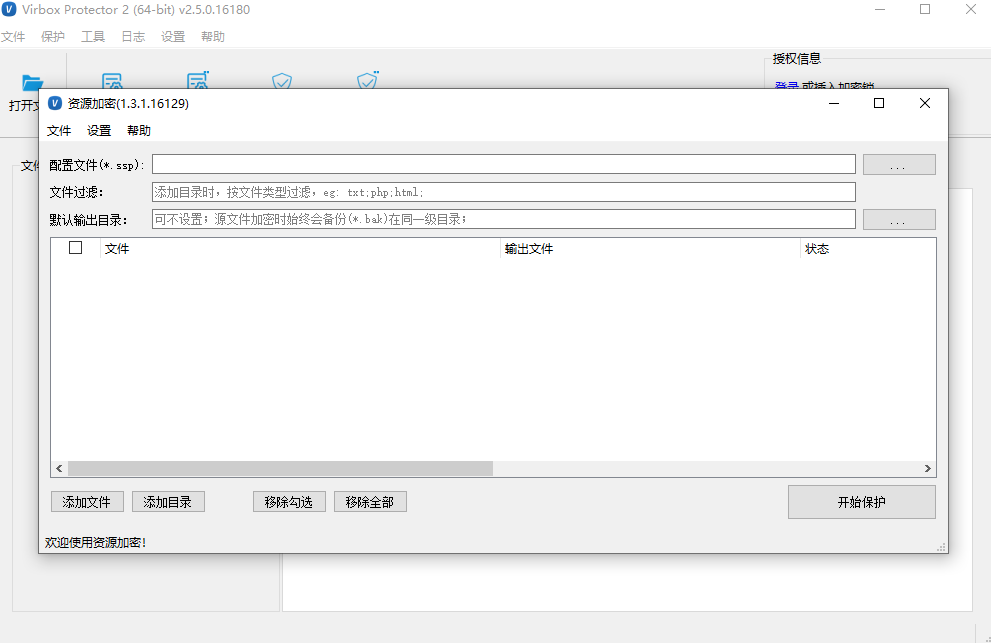Click the 登录 link in 授权信息 panel
This screenshot has height=643, width=991.
click(787, 85)
